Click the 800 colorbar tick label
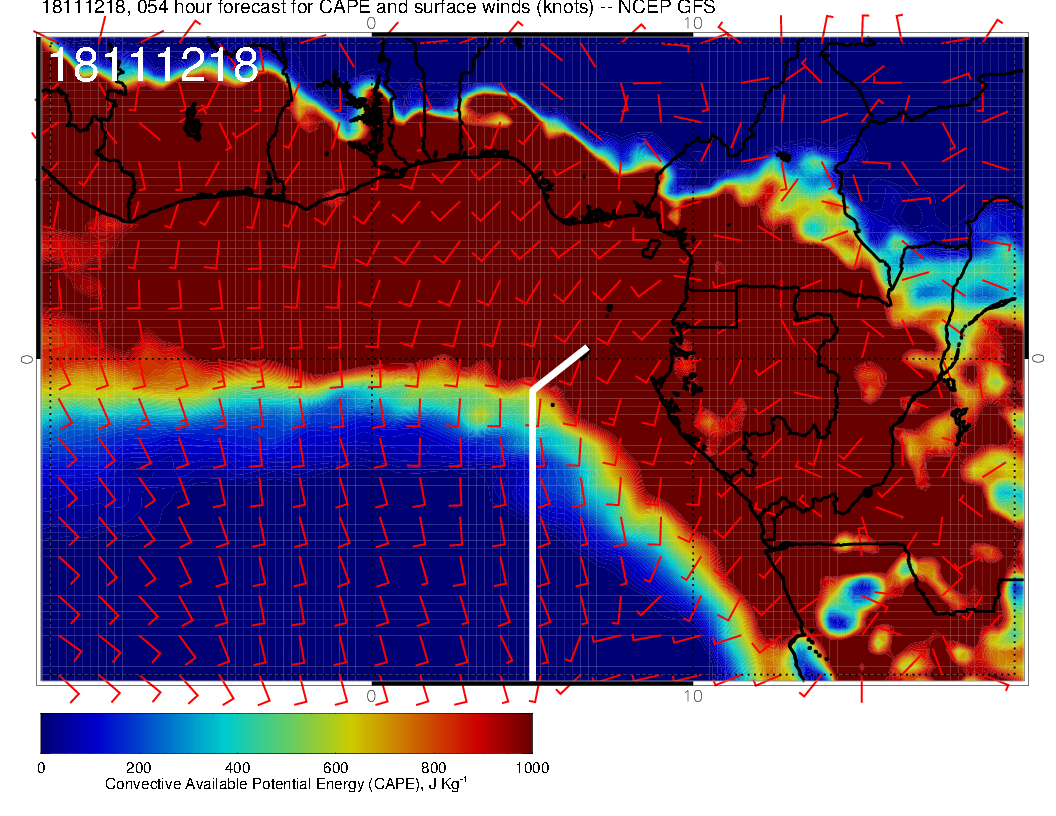The height and width of the screenshot is (816, 1056). tap(433, 768)
